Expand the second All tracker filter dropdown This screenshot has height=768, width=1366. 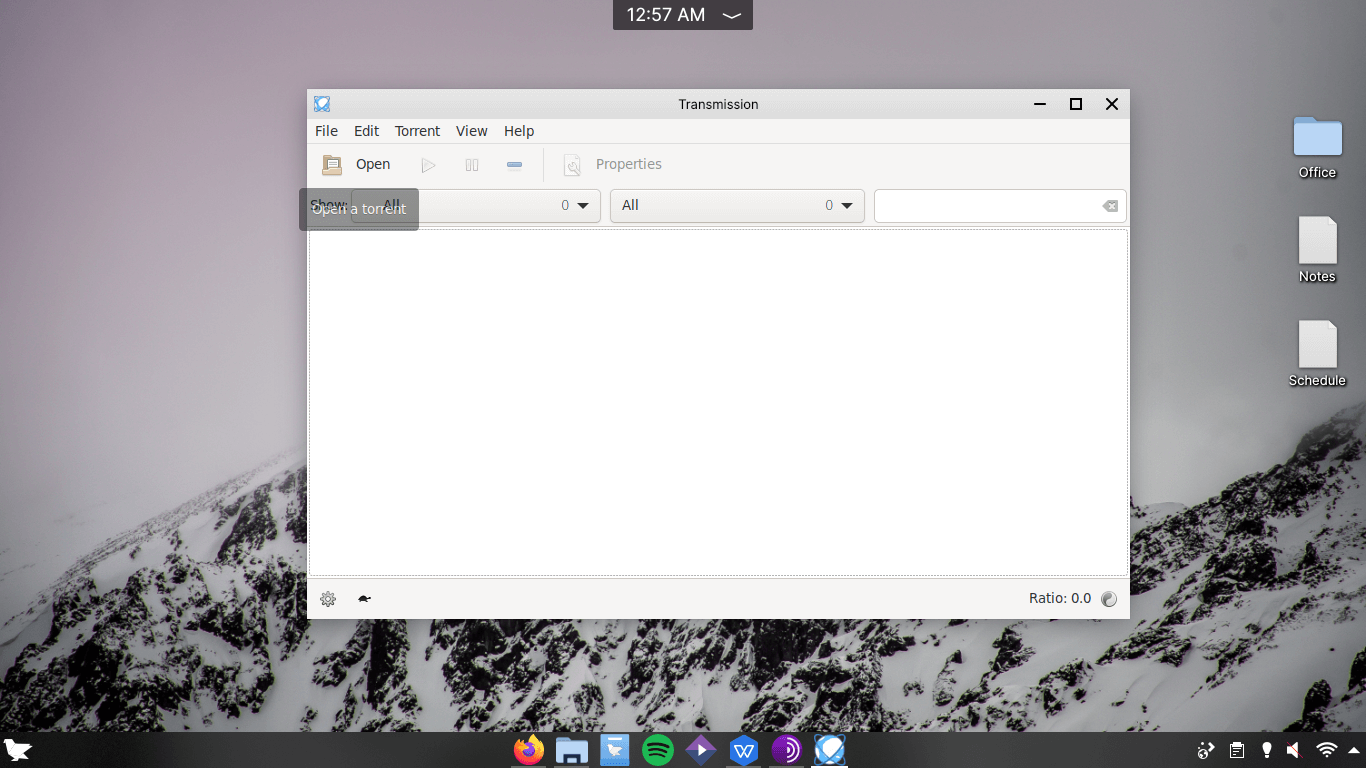[x=737, y=206]
